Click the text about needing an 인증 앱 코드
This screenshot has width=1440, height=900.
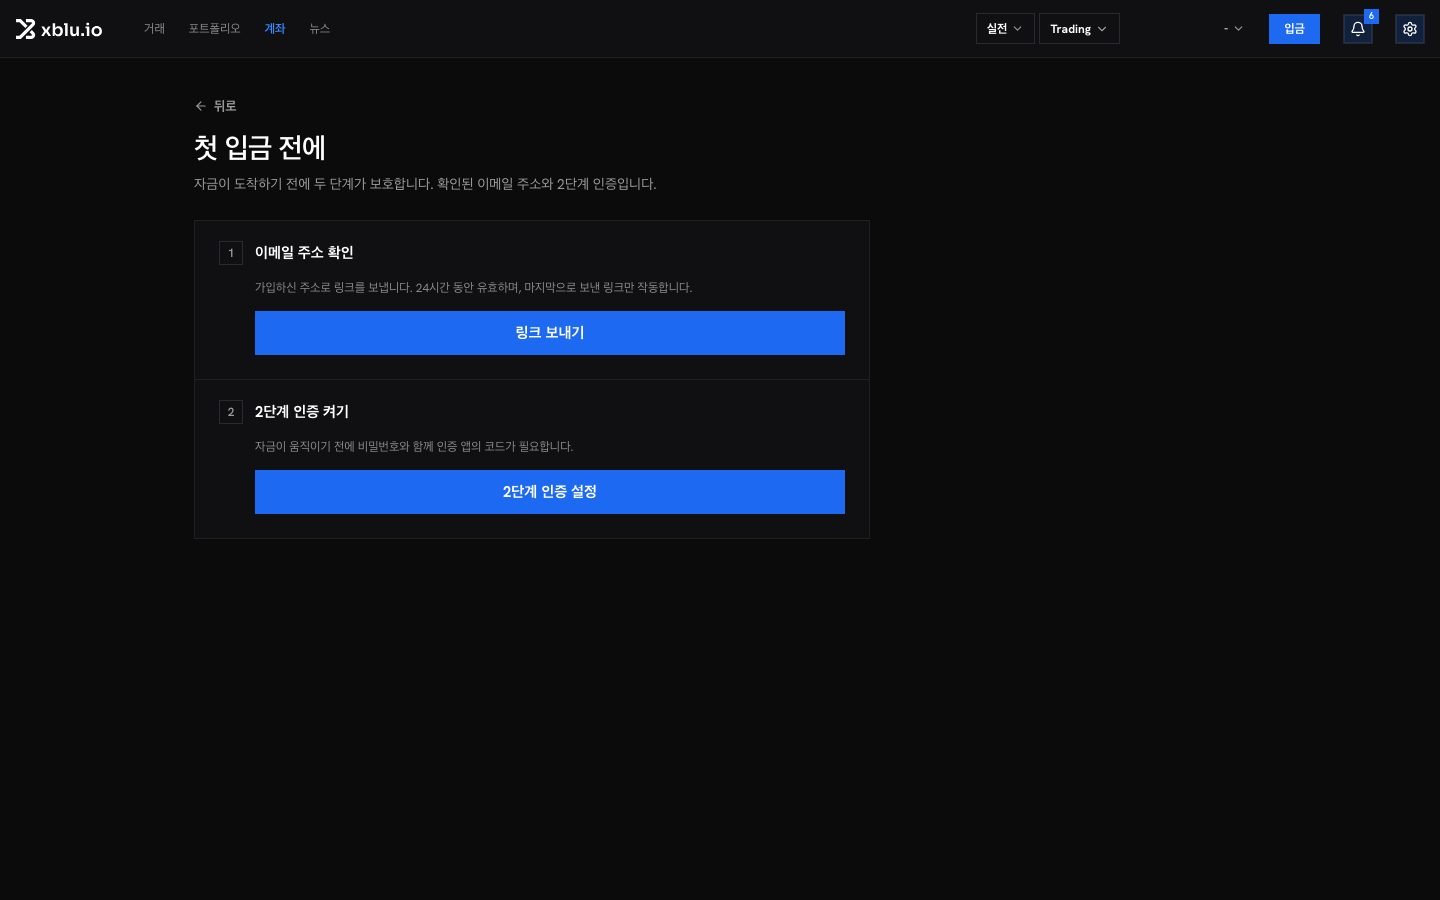[414, 447]
